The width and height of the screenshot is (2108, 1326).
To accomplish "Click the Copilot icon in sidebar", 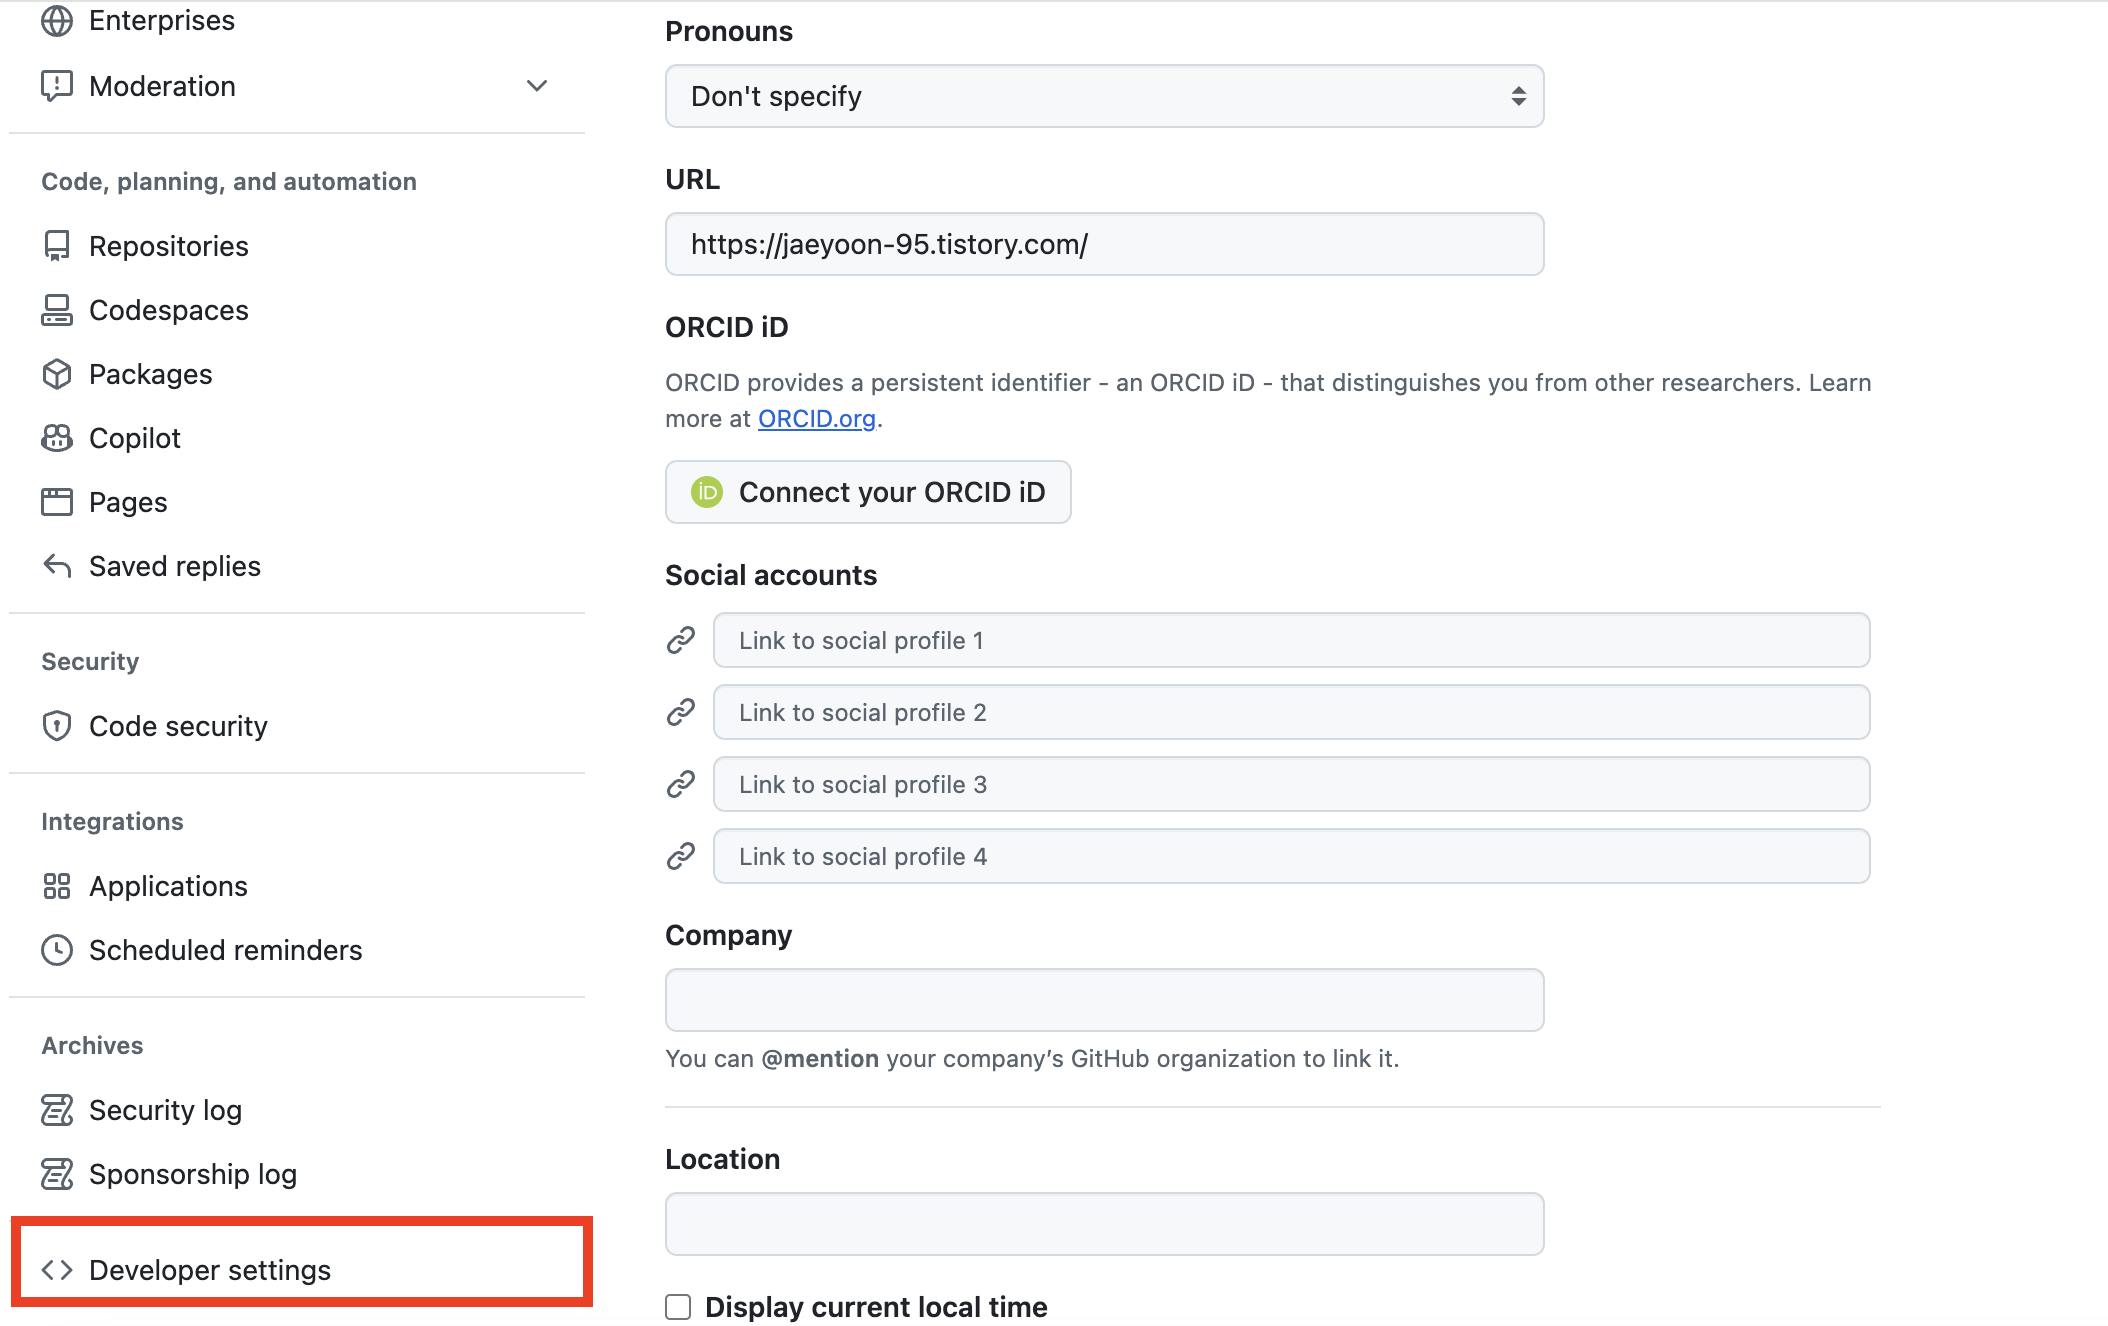I will click(x=57, y=438).
